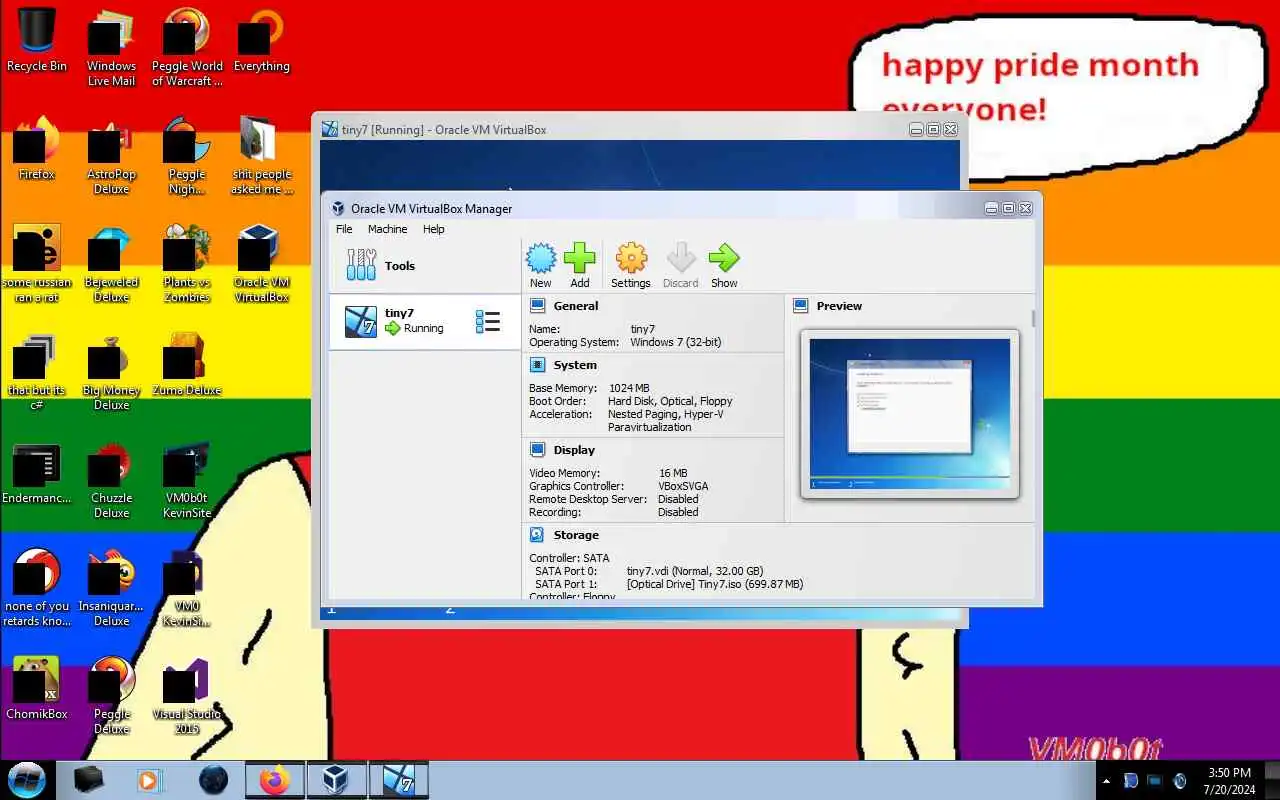Click the General section header
Image resolution: width=1280 pixels, height=800 pixels.
click(x=576, y=306)
